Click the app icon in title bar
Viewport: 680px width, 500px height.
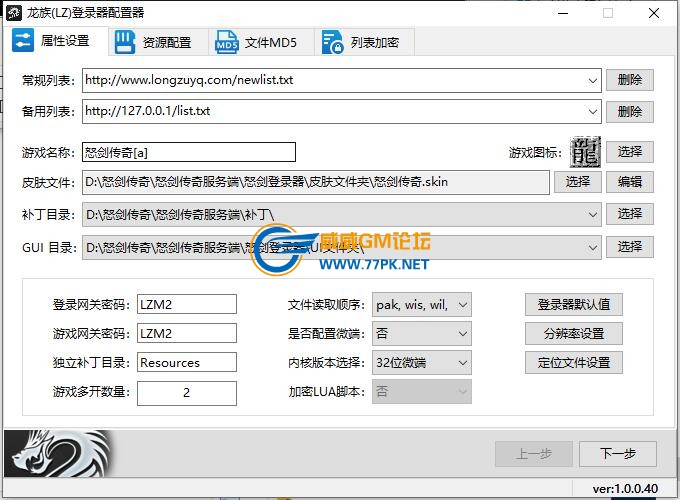14,13
